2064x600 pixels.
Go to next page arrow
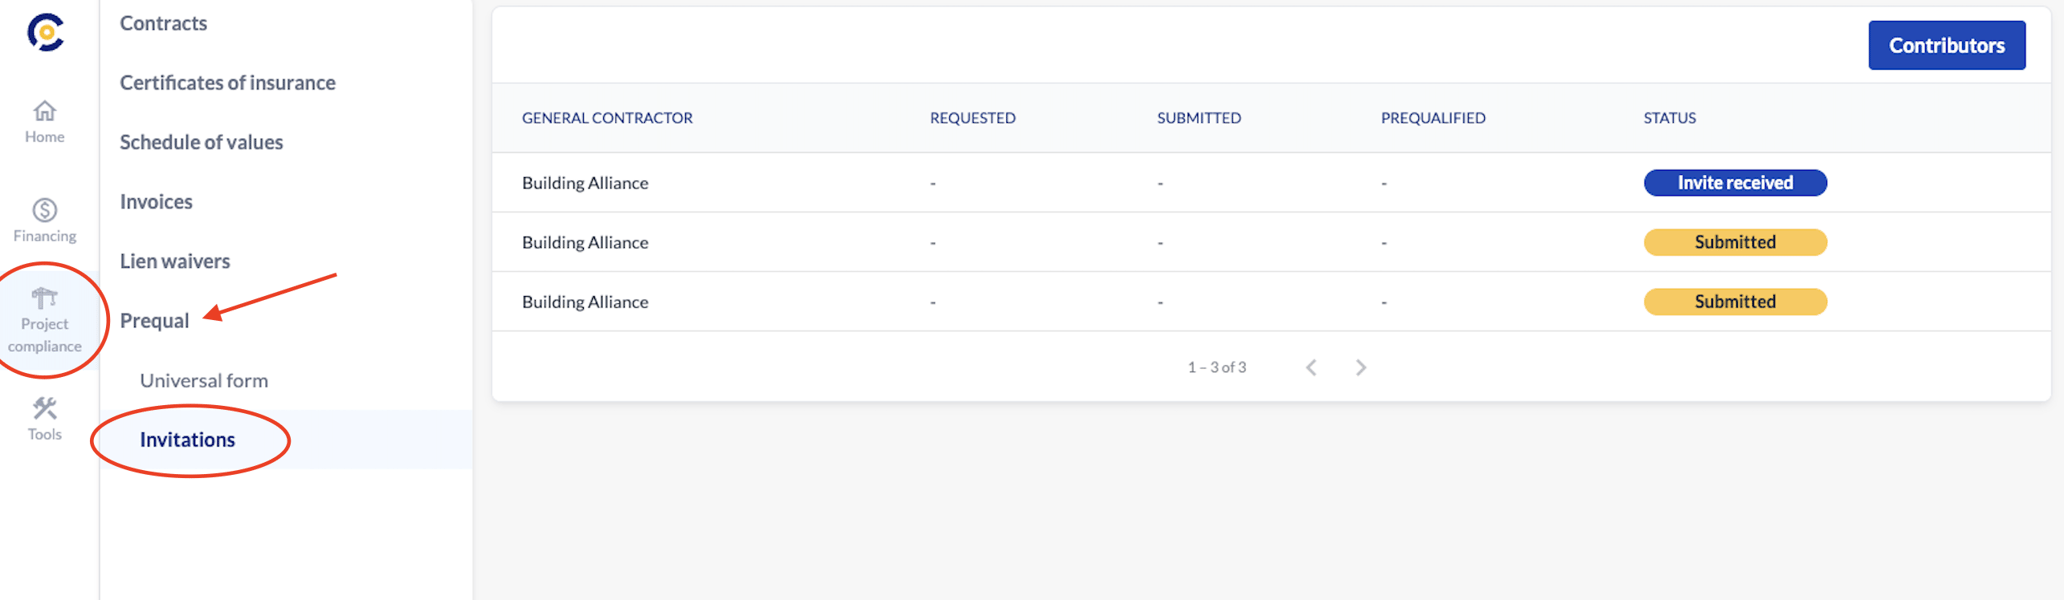1360,367
